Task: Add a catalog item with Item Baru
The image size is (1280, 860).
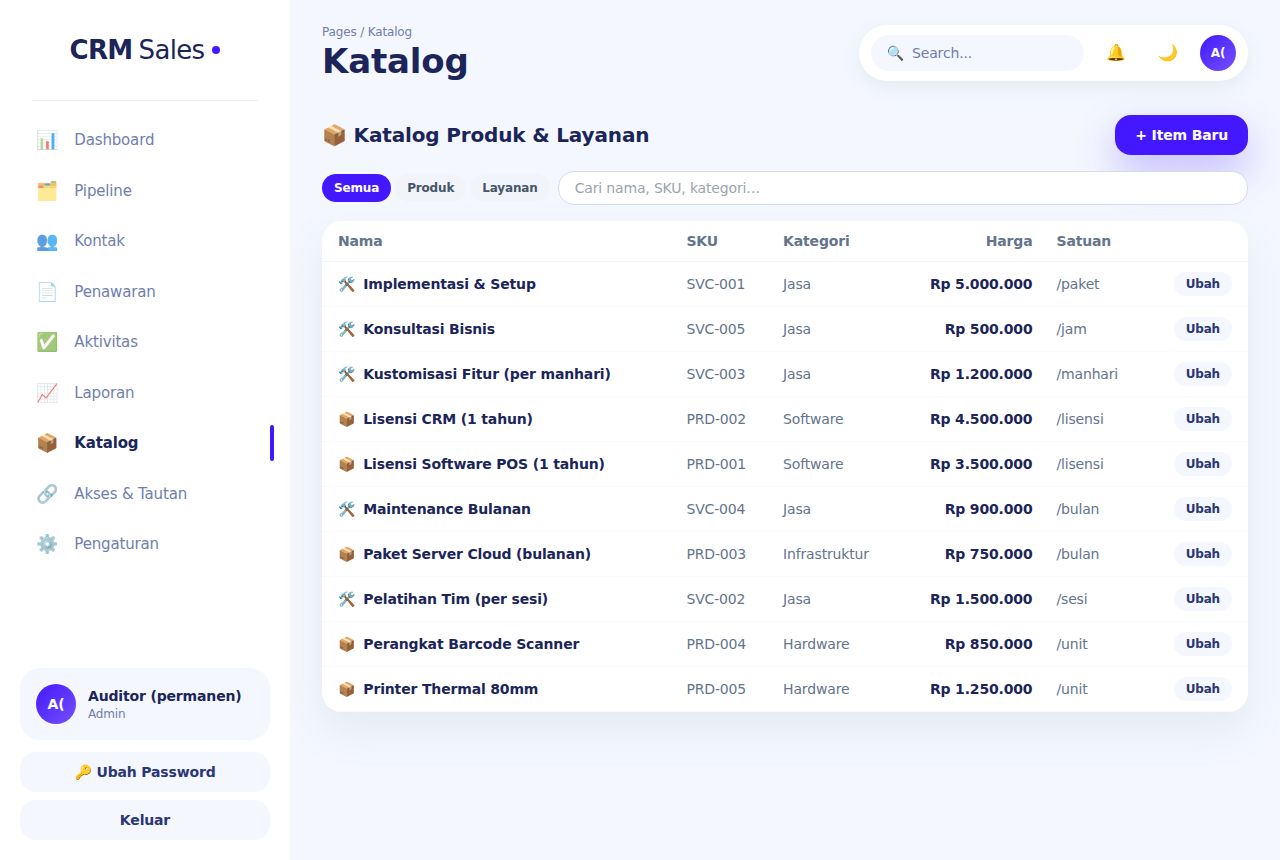Action: click(x=1181, y=135)
